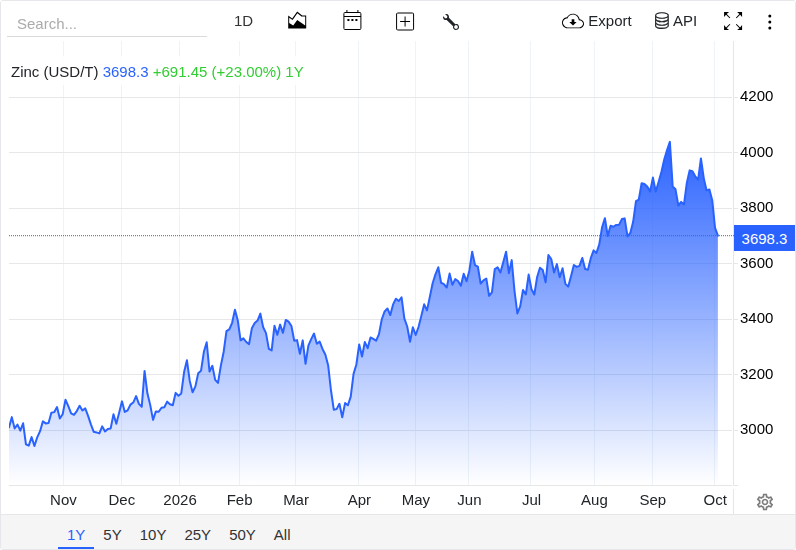Click the 2026 label on time axis

coord(180,500)
